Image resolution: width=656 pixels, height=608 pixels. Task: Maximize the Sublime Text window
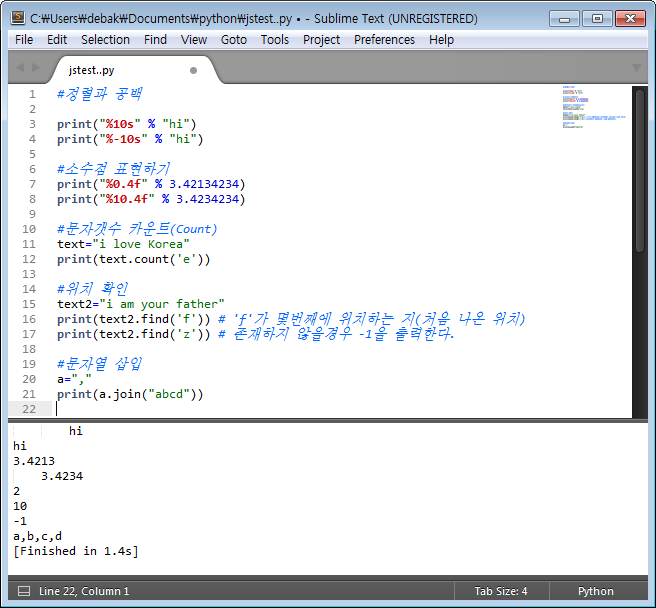597,19
